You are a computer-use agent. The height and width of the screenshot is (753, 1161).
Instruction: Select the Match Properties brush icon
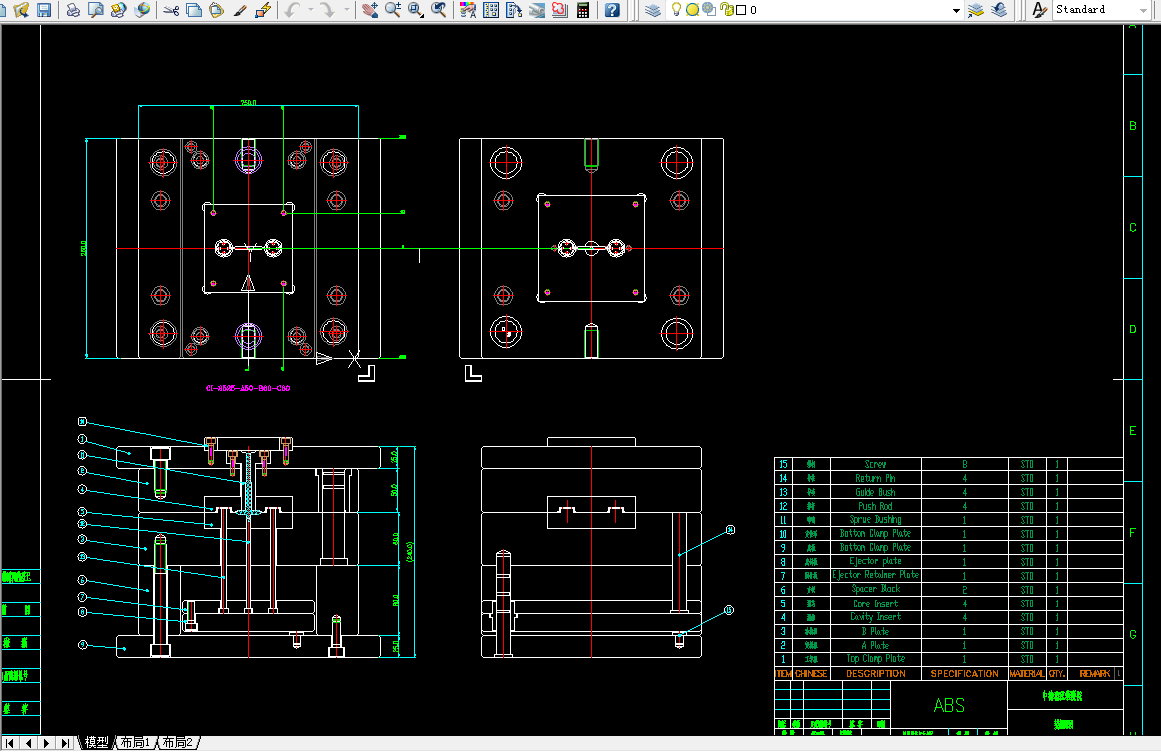(x=240, y=10)
